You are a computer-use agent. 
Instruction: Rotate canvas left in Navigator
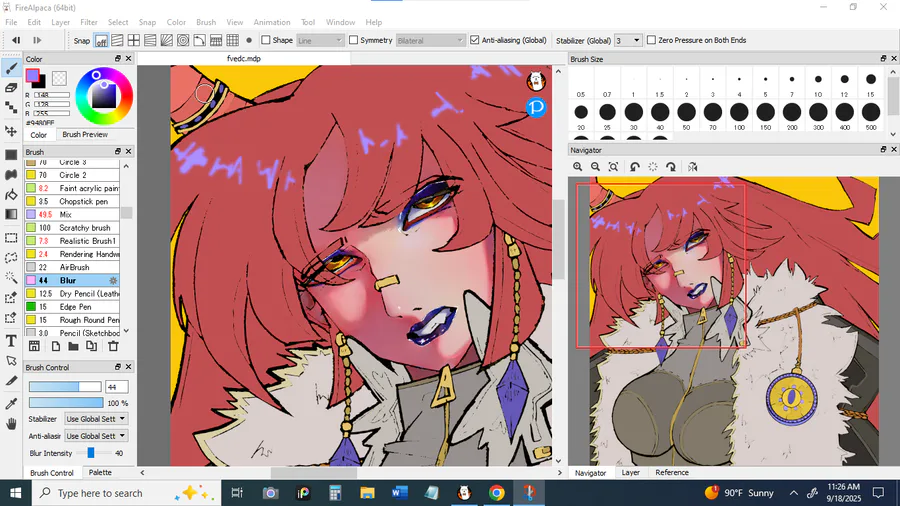(634, 166)
